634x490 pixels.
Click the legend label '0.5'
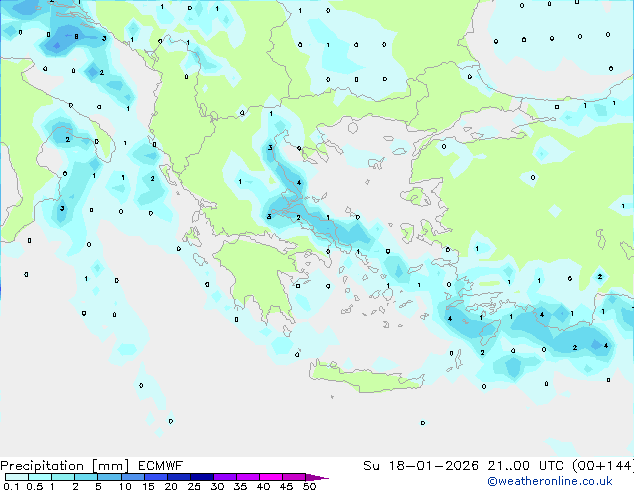click(35, 486)
